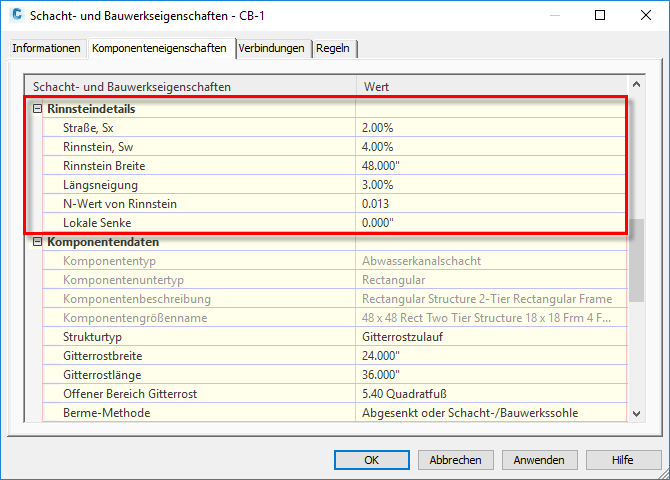The width and height of the screenshot is (670, 480).
Task: Select the Komponentenbeschreibung row label
Action: pyautogui.click(x=137, y=299)
